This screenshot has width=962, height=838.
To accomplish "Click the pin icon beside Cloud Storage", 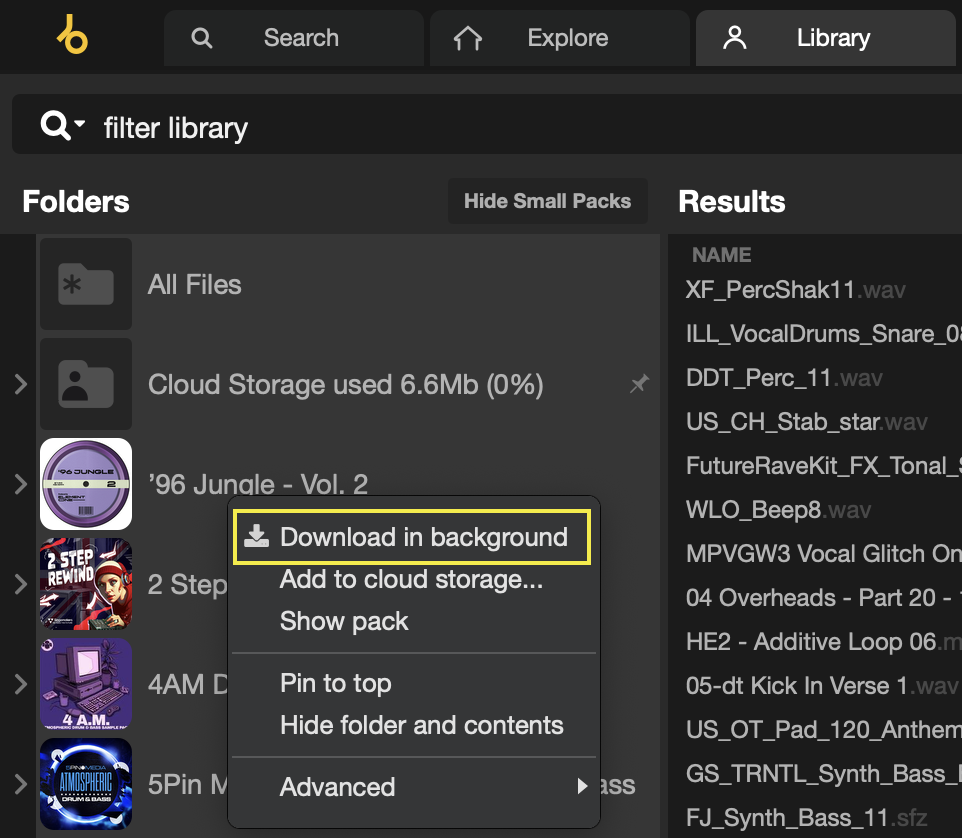I will (x=639, y=384).
